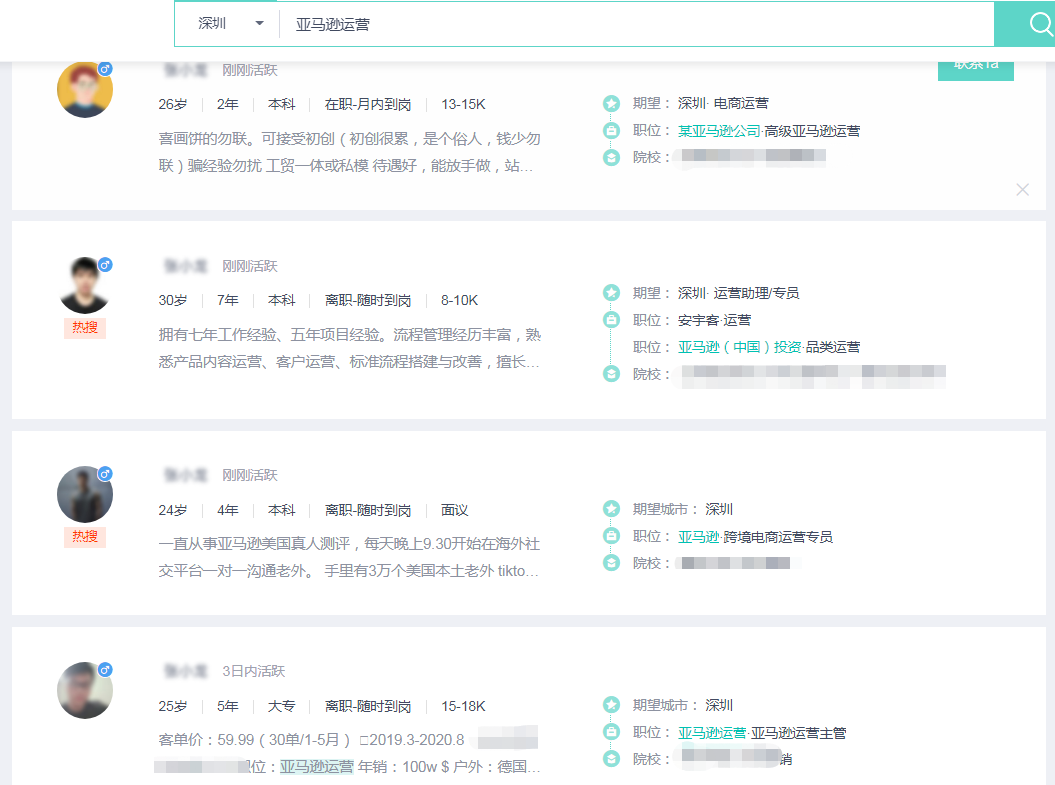Open the 某亚马逊公司 company link
This screenshot has width=1055, height=785.
click(719, 130)
